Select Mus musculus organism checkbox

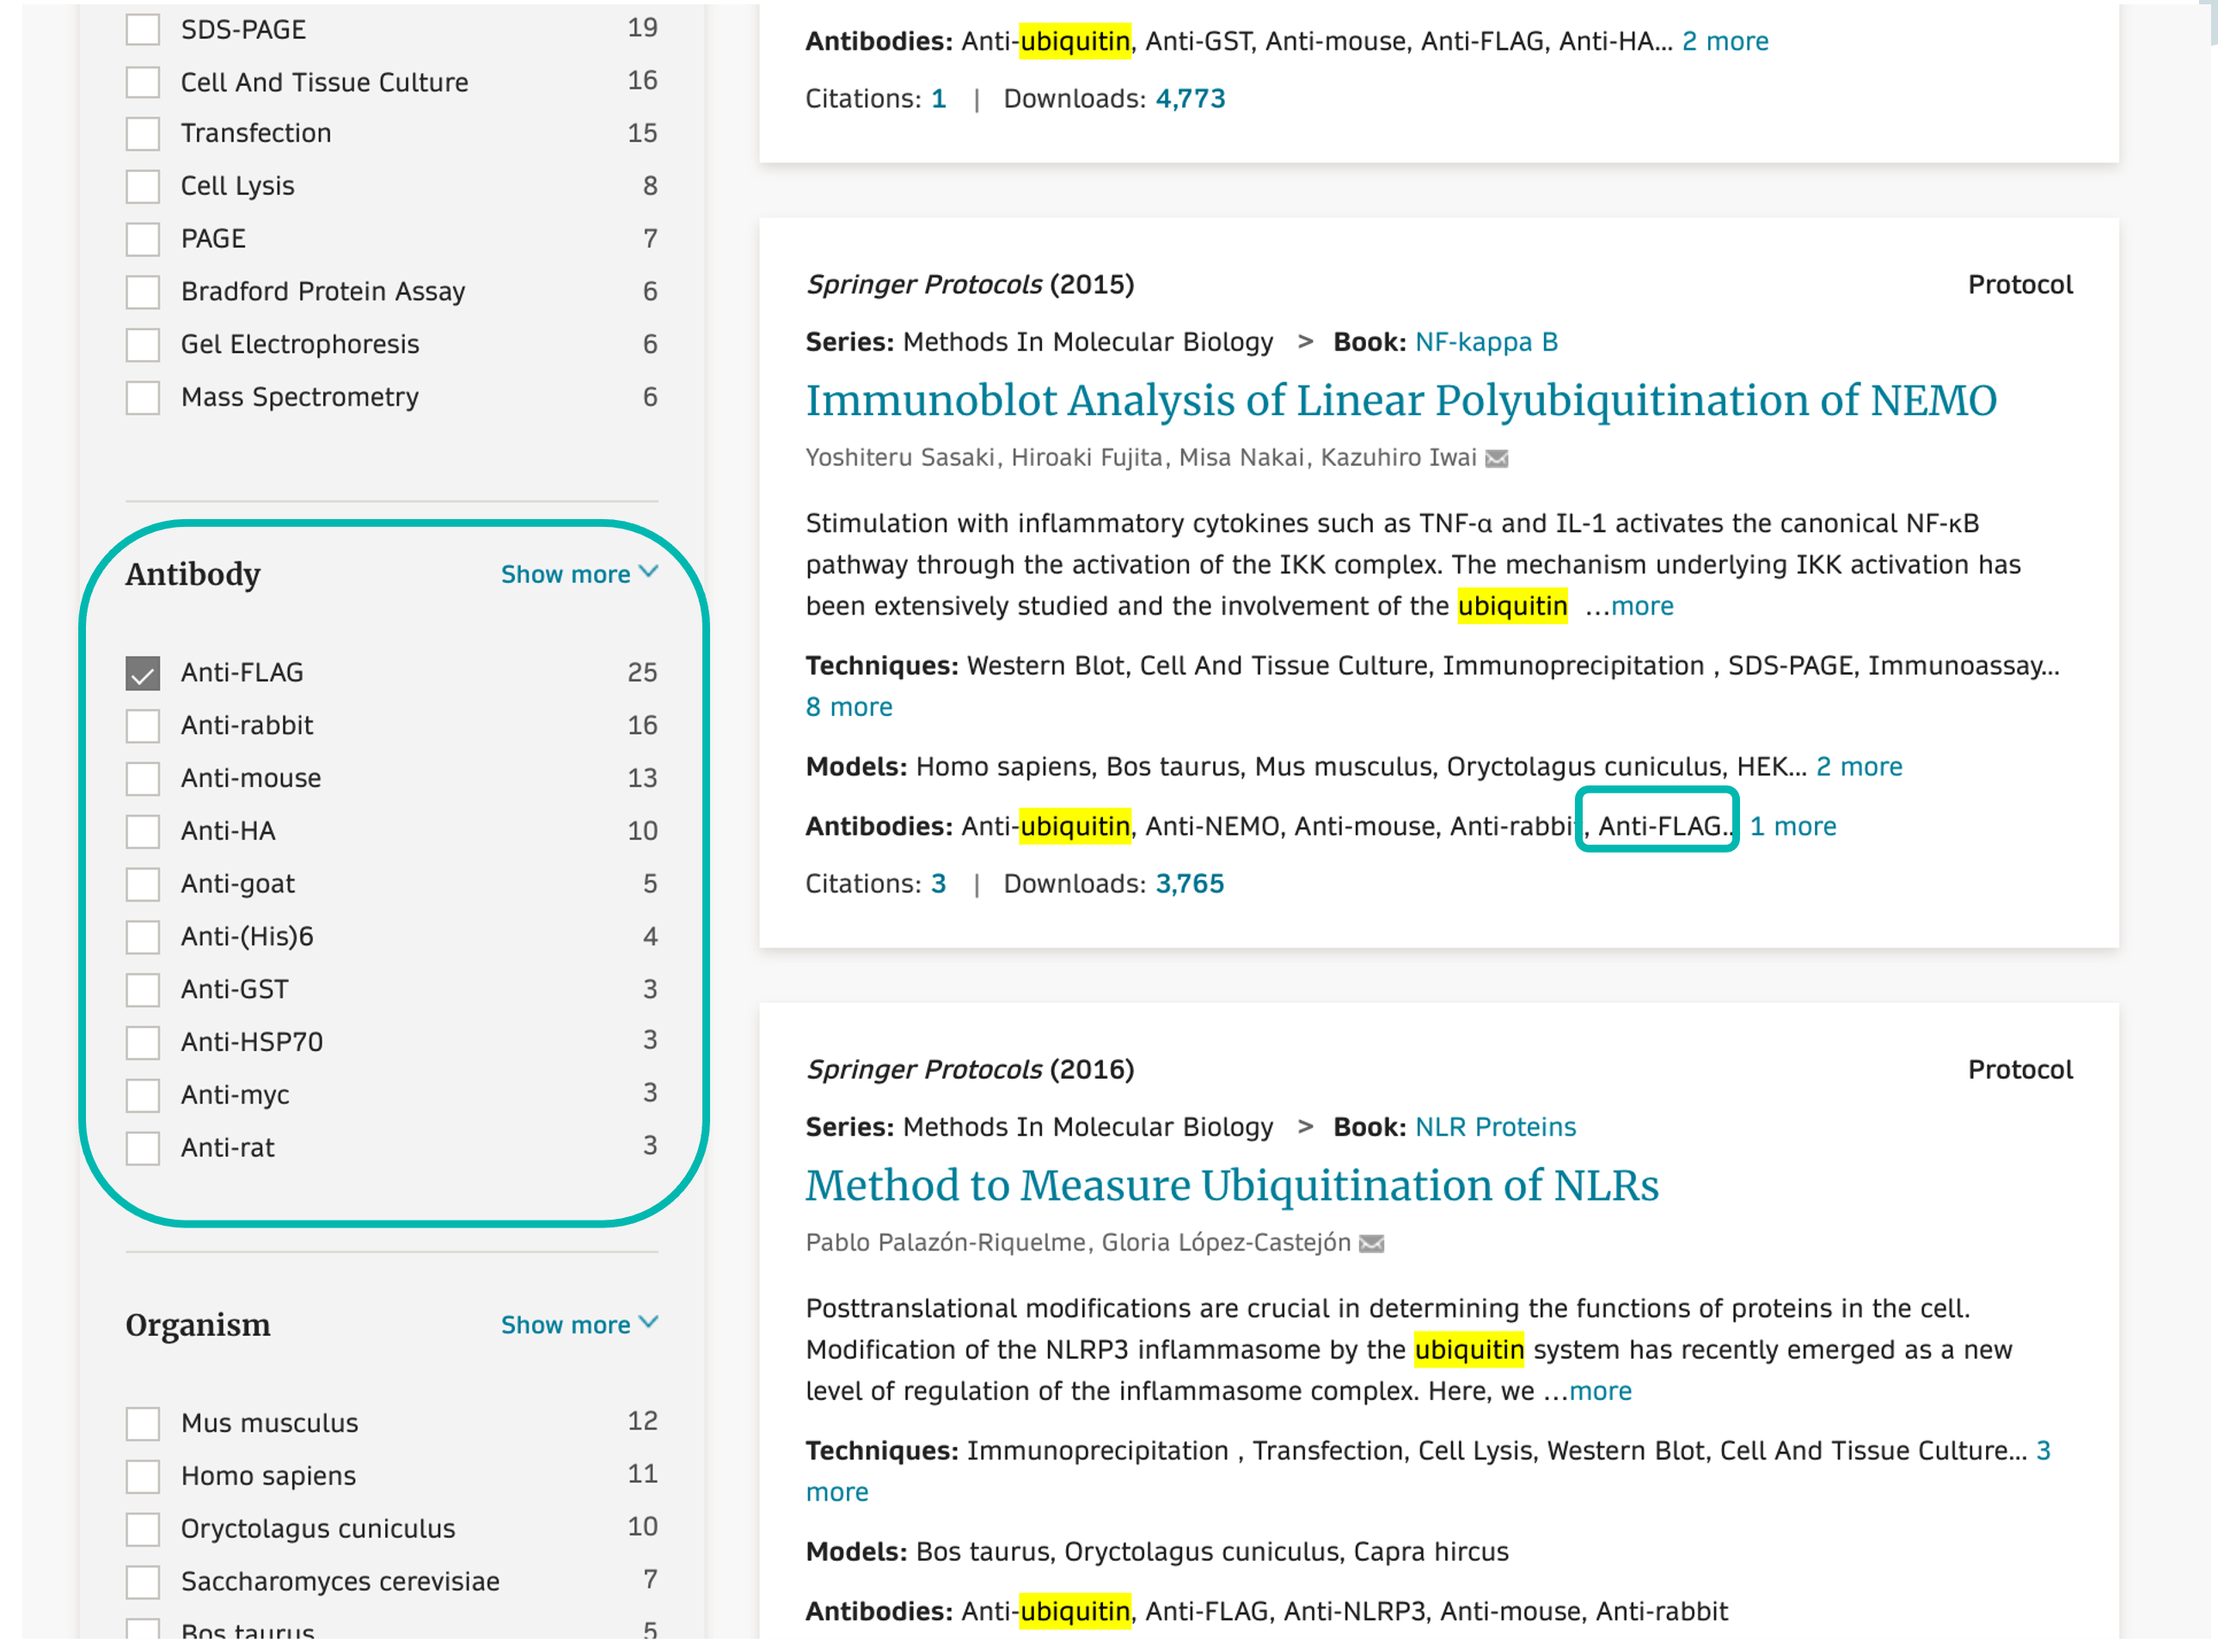(143, 1423)
